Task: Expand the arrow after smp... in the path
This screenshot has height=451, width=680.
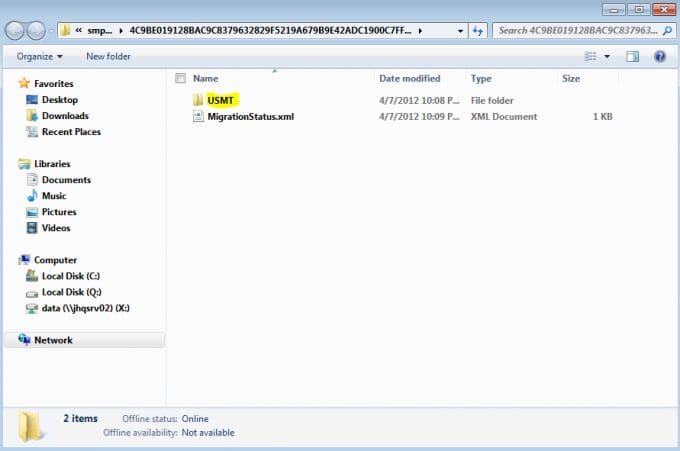Action: [x=121, y=31]
